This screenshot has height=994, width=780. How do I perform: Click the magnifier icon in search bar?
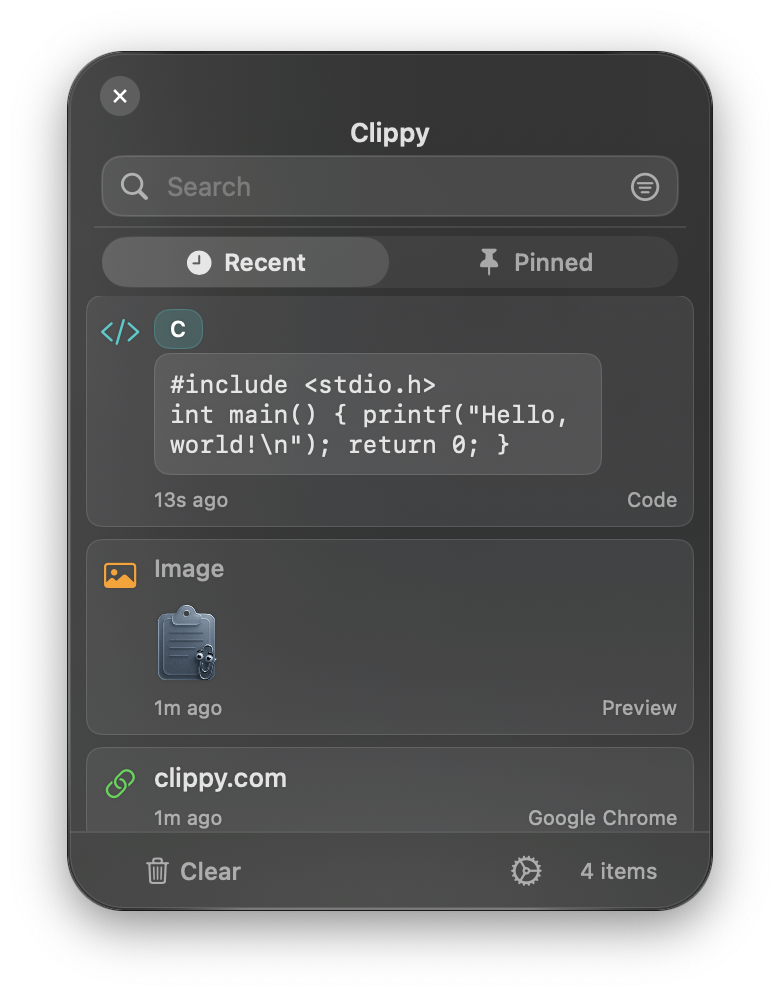coord(134,187)
